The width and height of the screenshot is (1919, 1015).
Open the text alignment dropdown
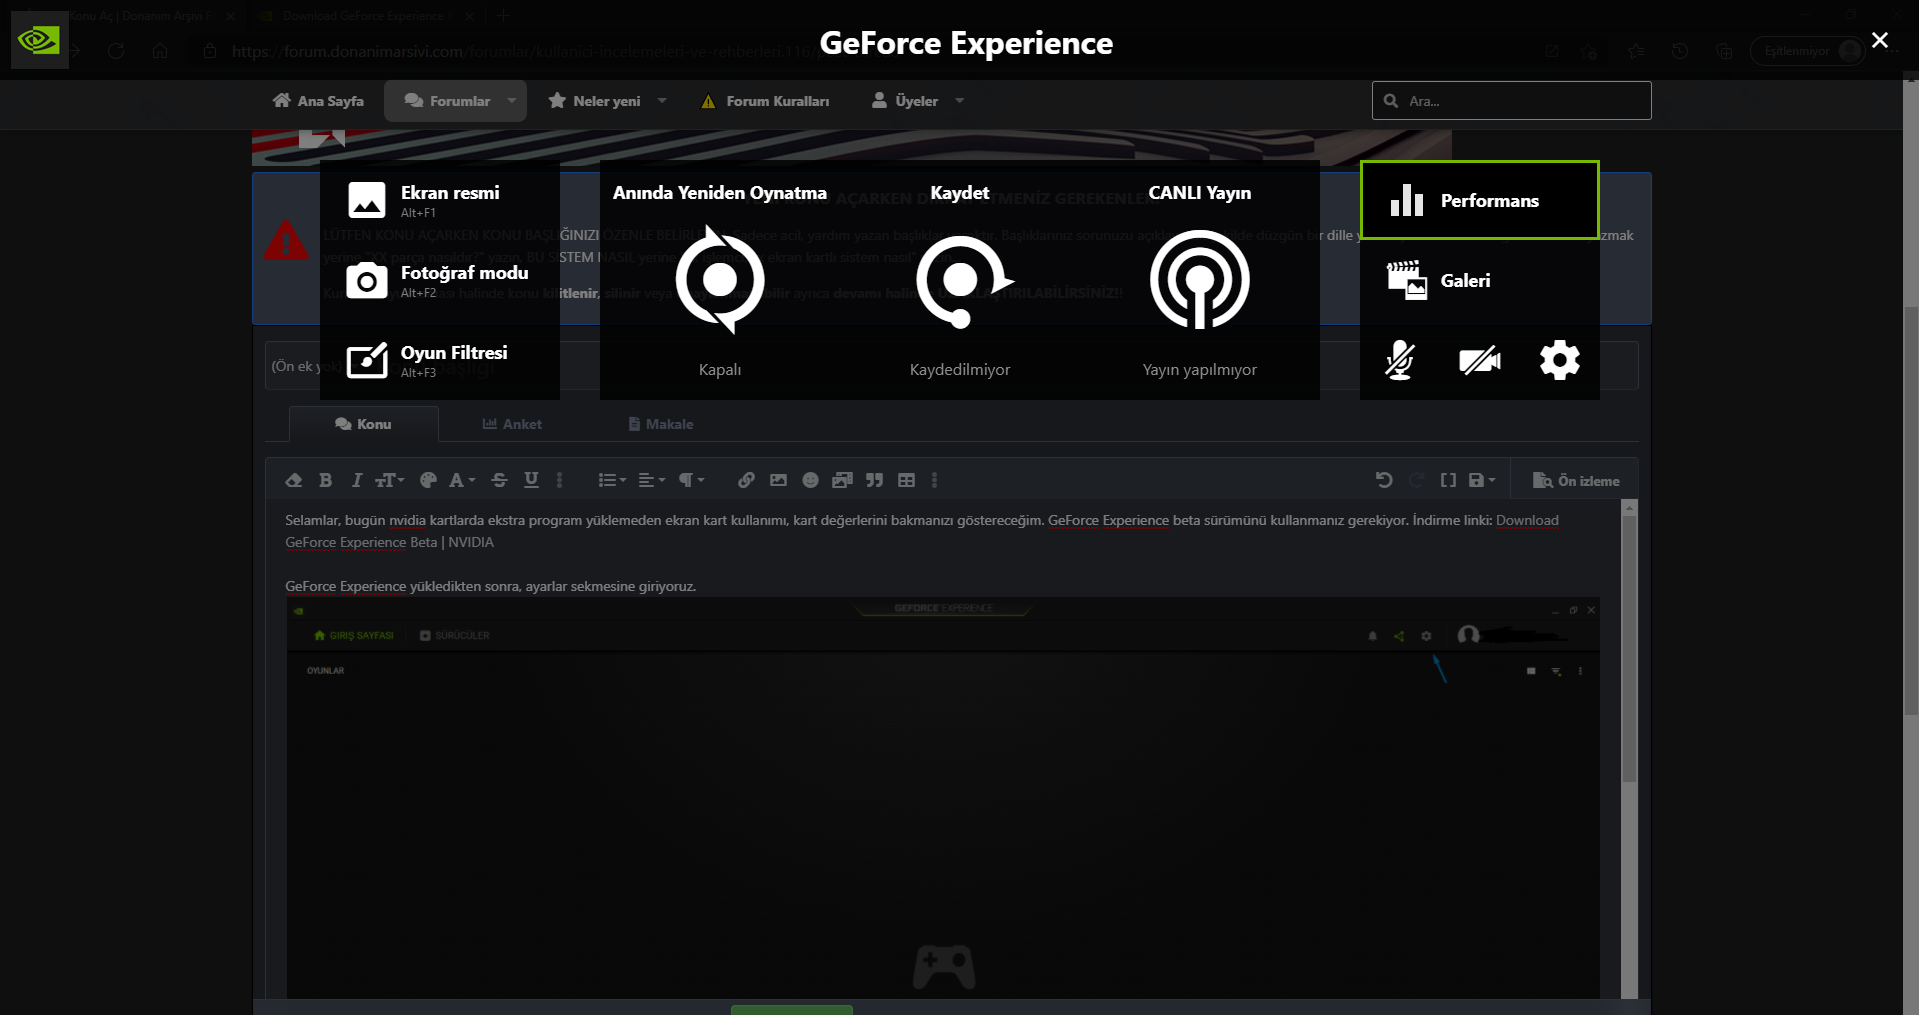click(x=651, y=480)
